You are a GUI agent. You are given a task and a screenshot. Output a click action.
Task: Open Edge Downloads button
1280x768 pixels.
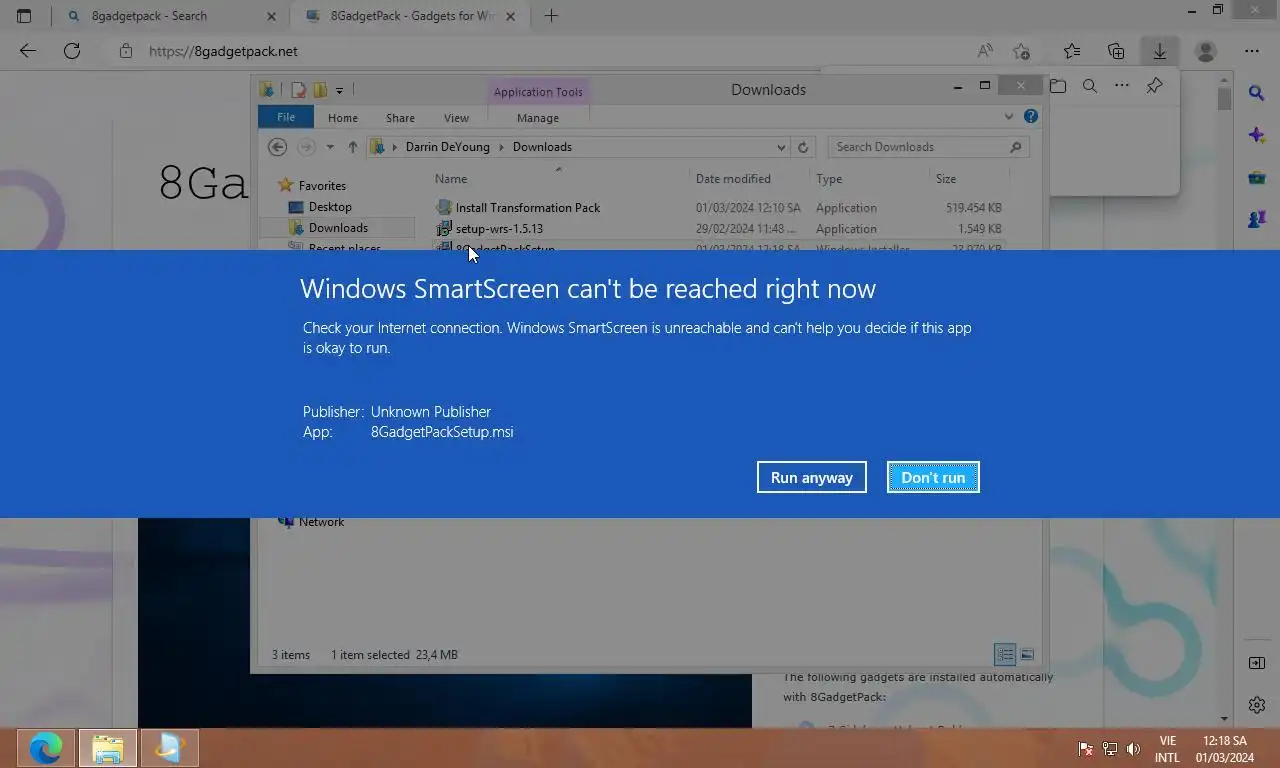[x=1160, y=51]
